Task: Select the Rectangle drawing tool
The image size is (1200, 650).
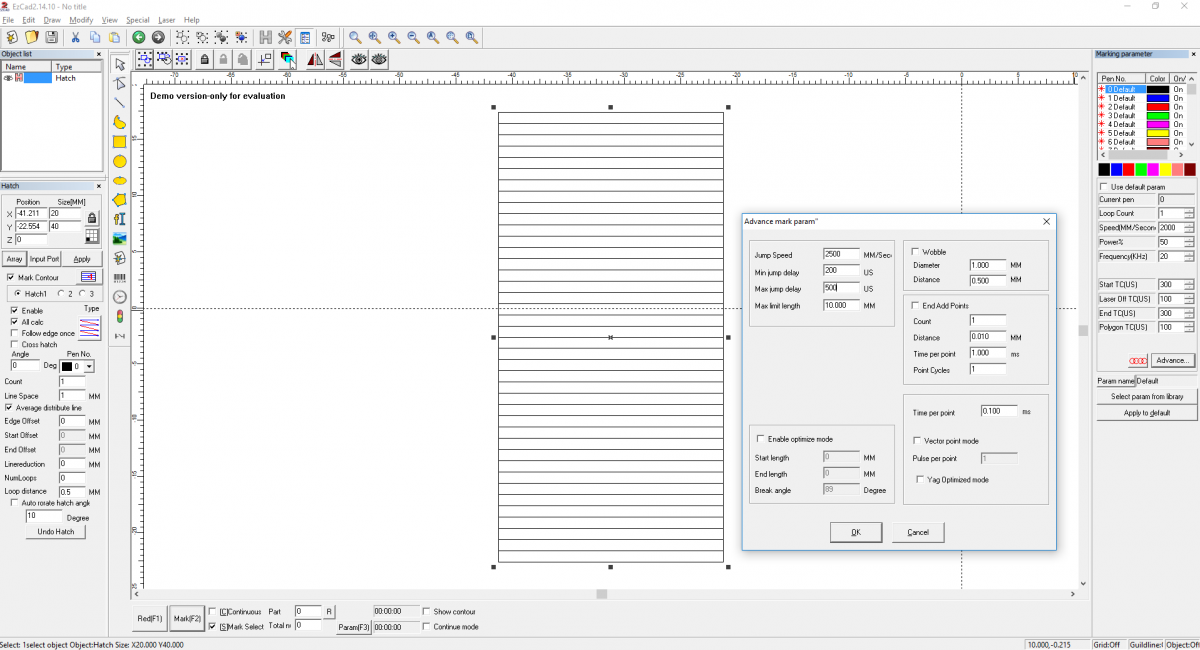Action: click(x=120, y=142)
